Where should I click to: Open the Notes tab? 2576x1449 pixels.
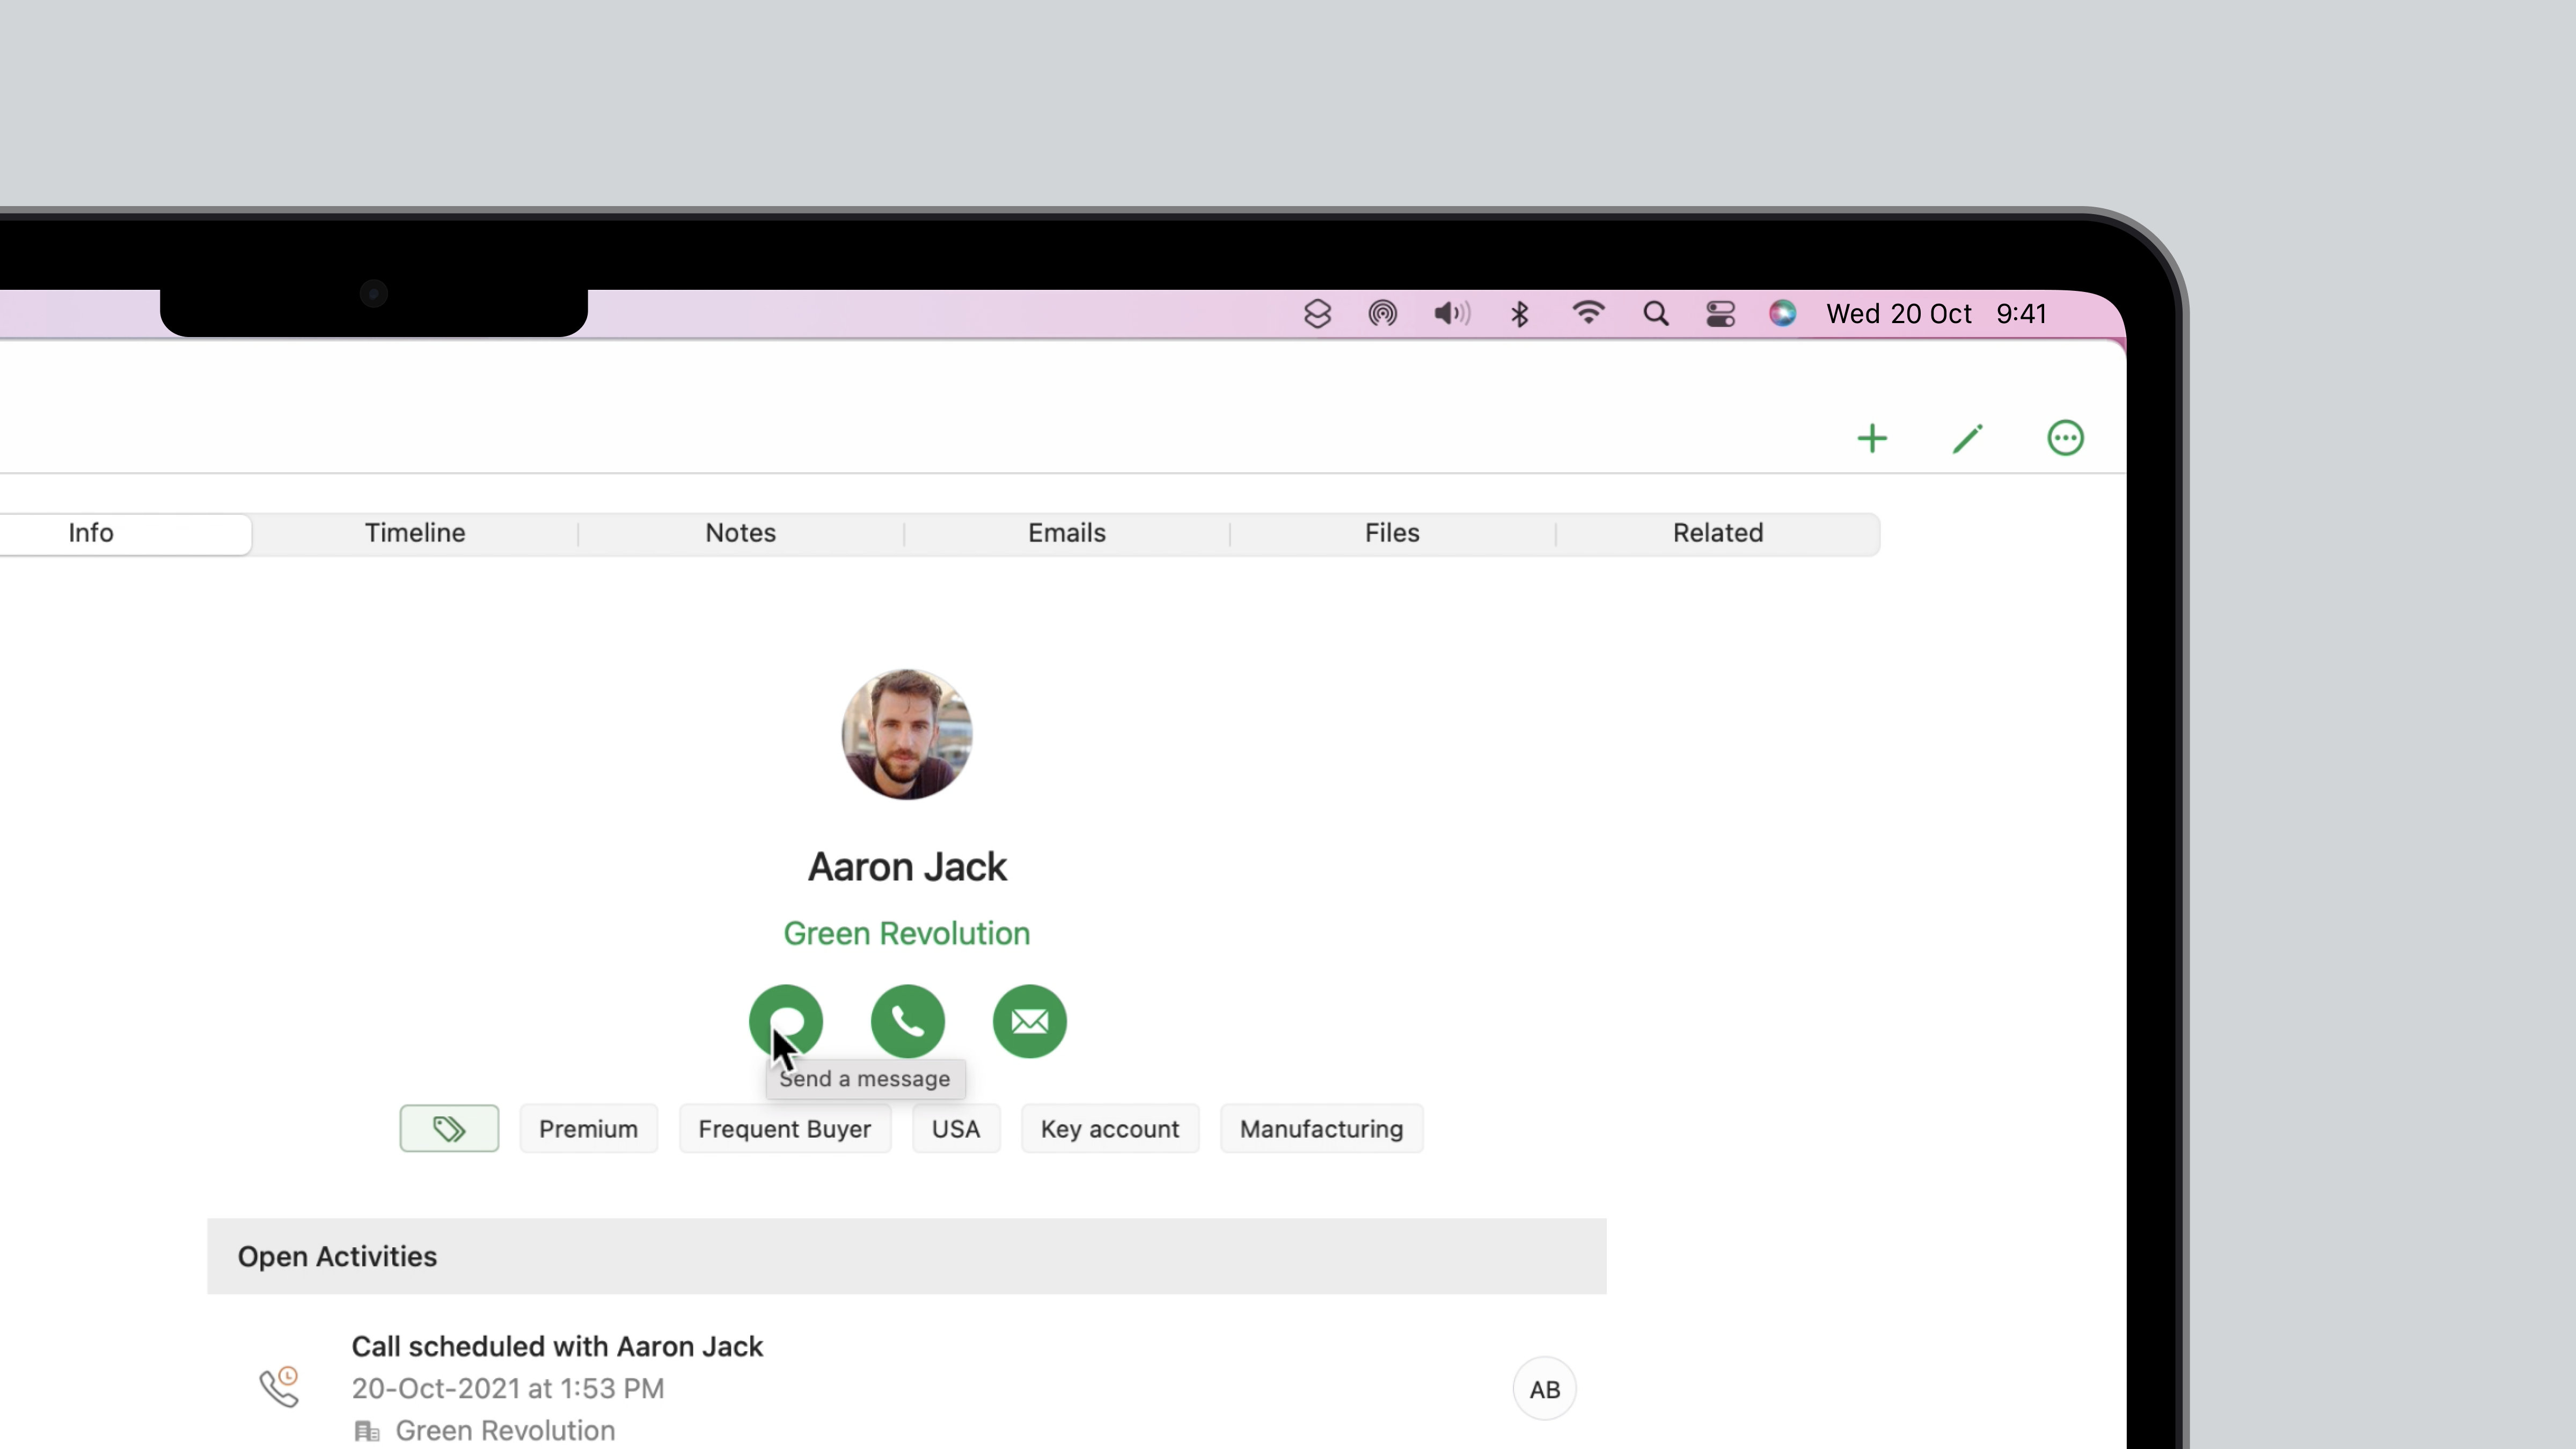click(x=740, y=533)
